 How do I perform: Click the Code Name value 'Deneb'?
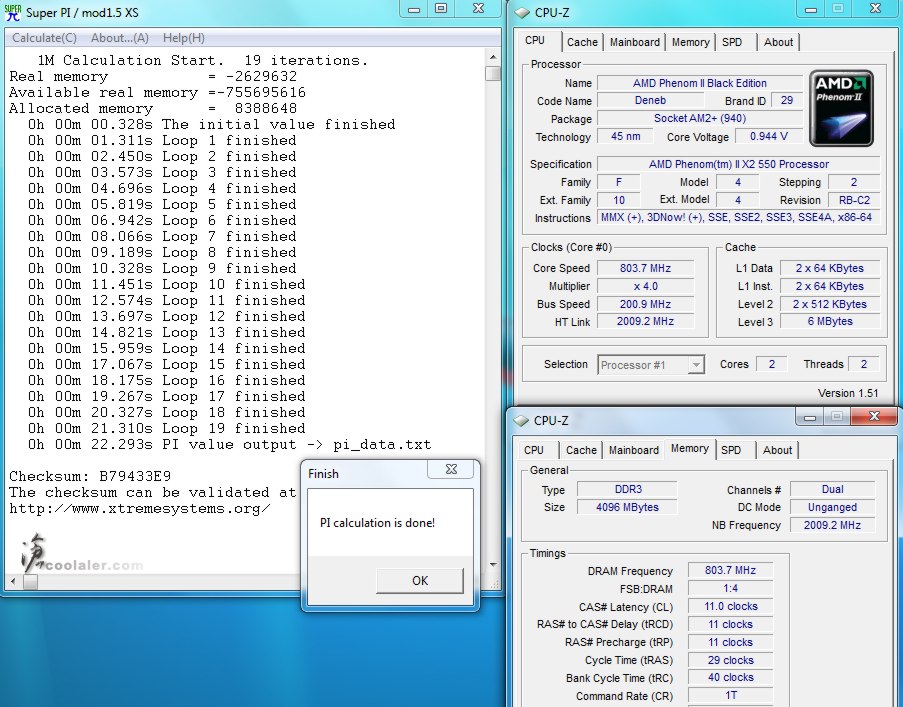[650, 100]
